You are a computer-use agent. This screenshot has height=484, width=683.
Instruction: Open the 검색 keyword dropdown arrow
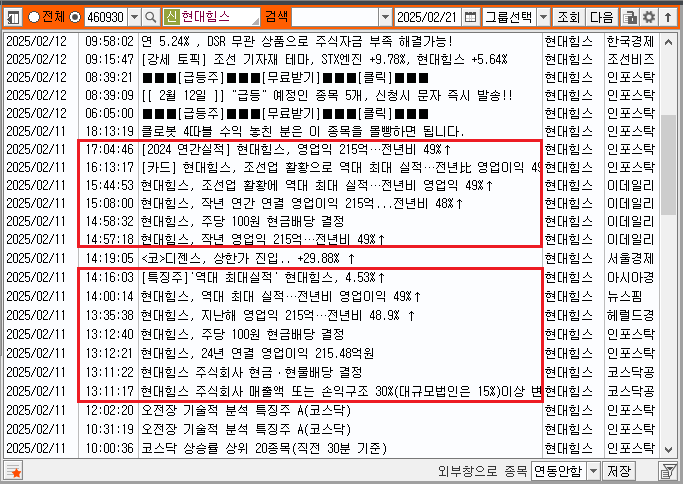(x=385, y=17)
